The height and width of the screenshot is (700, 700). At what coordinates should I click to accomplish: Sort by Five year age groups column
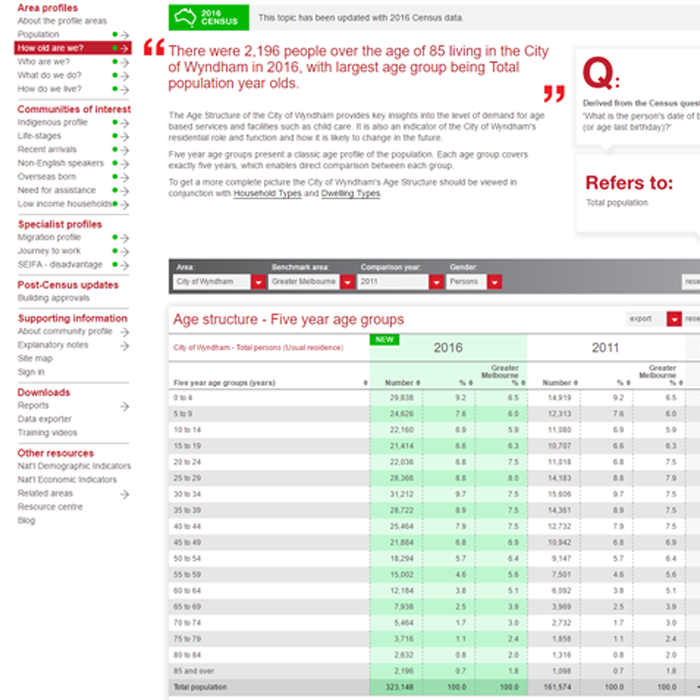[365, 383]
